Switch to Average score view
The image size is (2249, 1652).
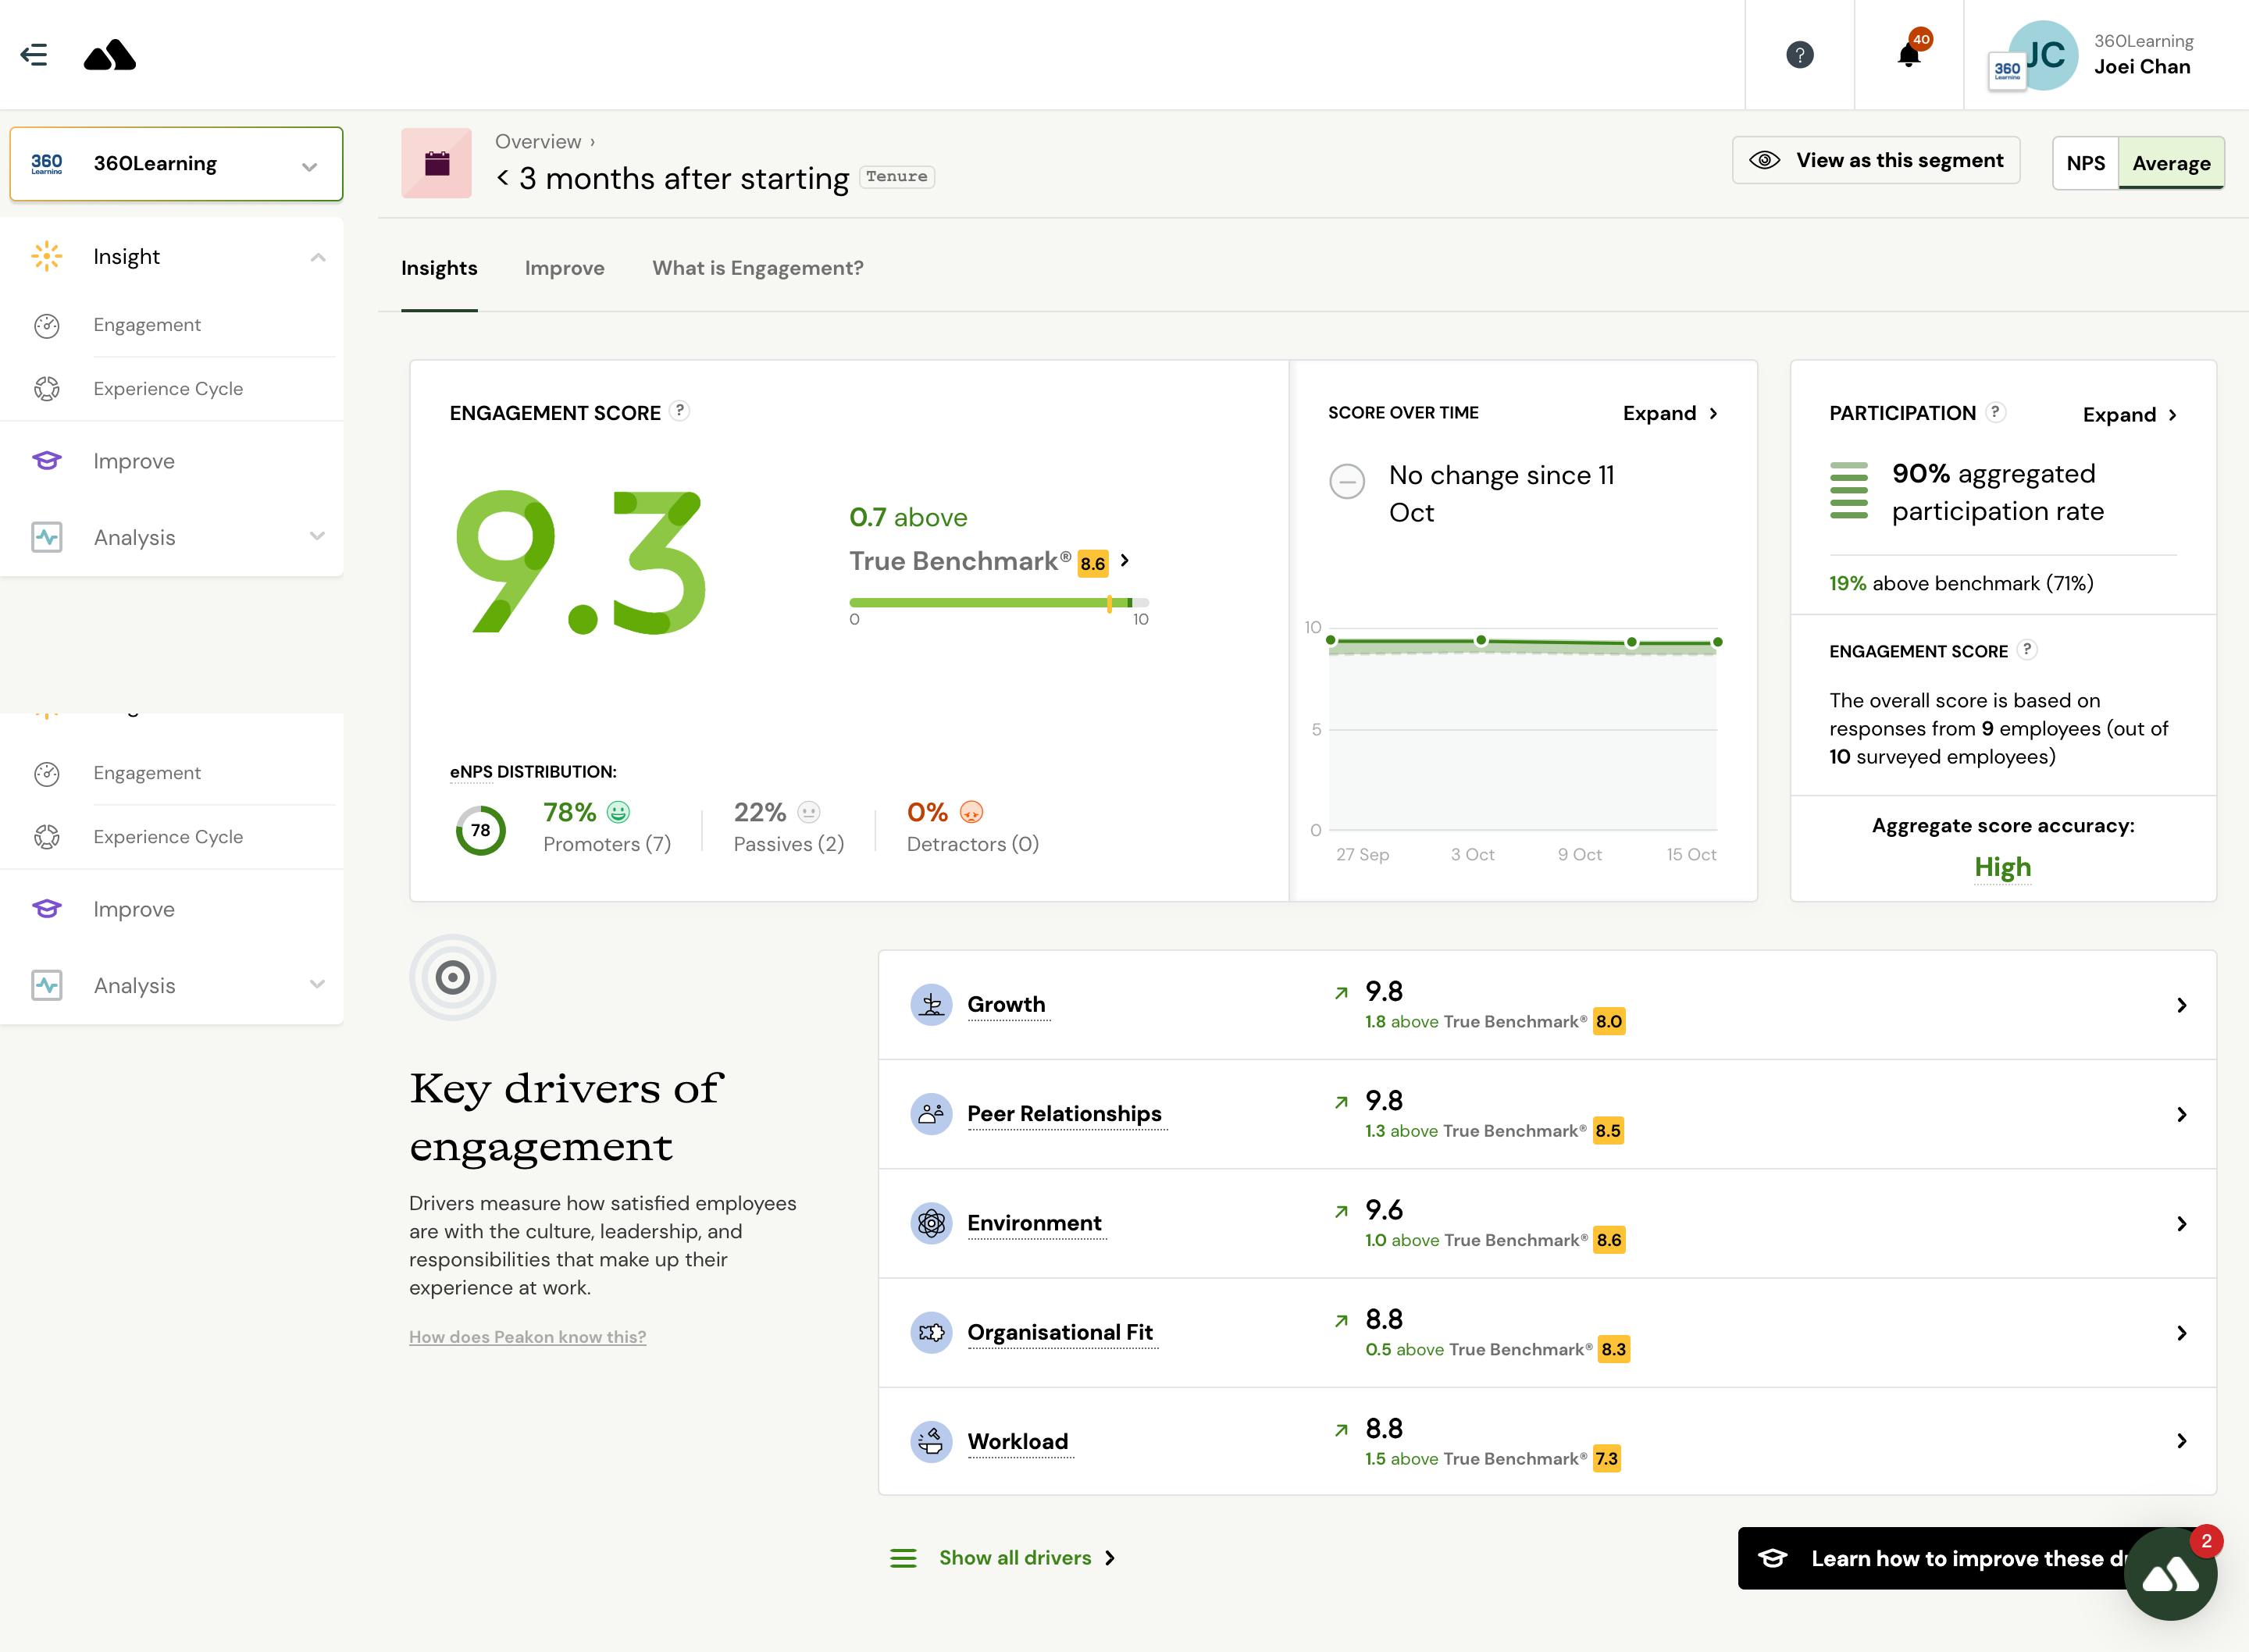point(2169,162)
